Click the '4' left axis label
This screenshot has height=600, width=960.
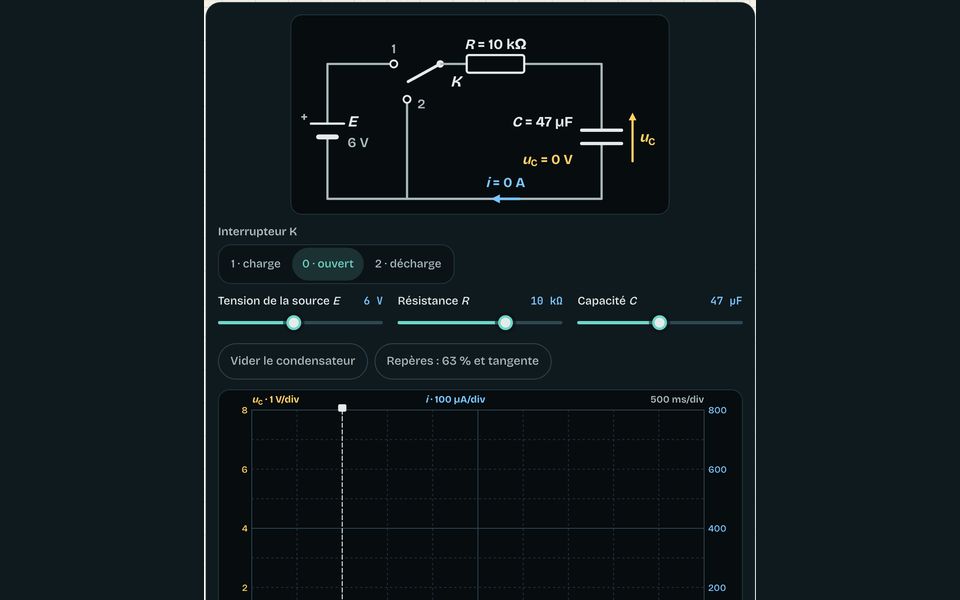(x=245, y=528)
